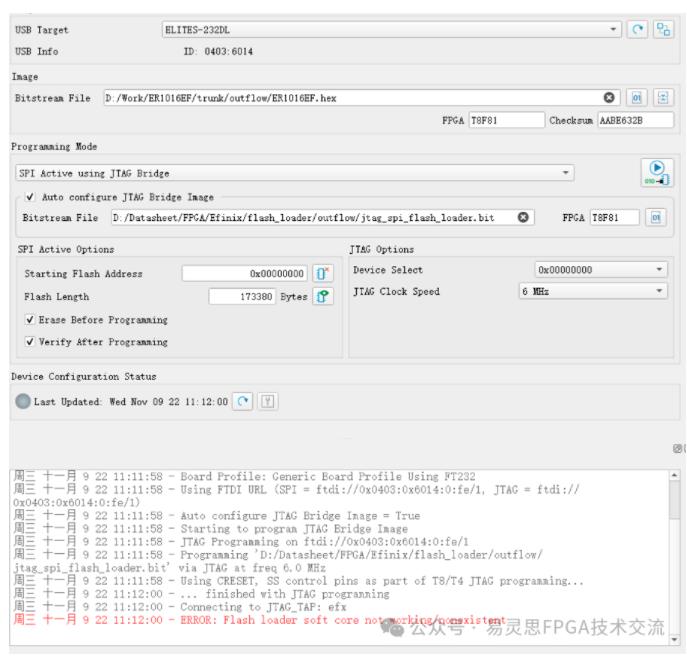The image size is (687, 663).
Task: Open the Device Select dropdown
Action: (659, 270)
